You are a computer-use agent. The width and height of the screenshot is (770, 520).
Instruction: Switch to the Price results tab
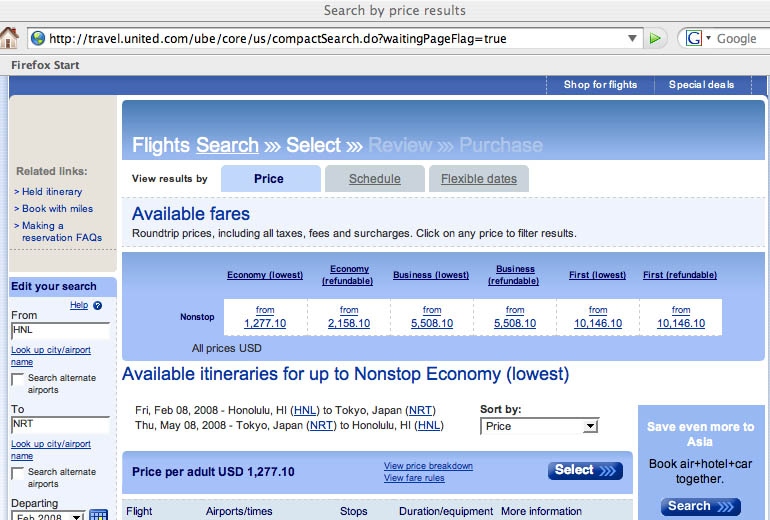point(269,179)
